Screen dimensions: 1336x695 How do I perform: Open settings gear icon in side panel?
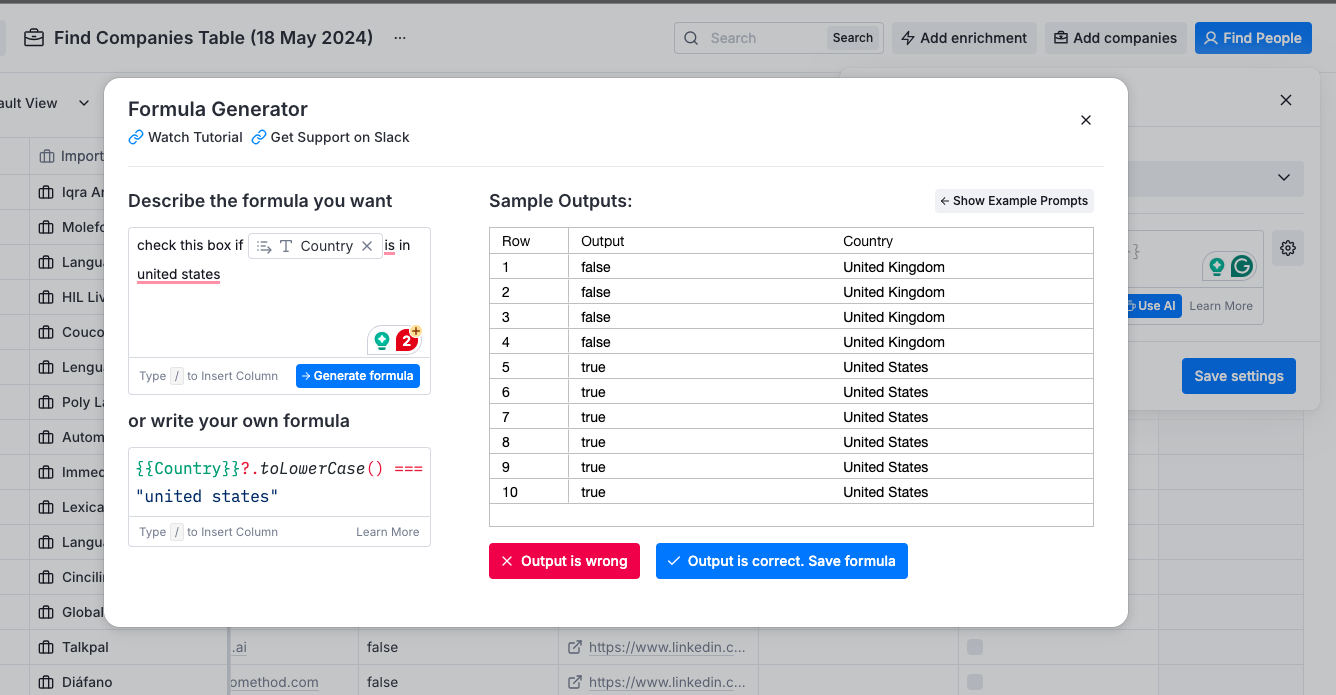point(1288,248)
